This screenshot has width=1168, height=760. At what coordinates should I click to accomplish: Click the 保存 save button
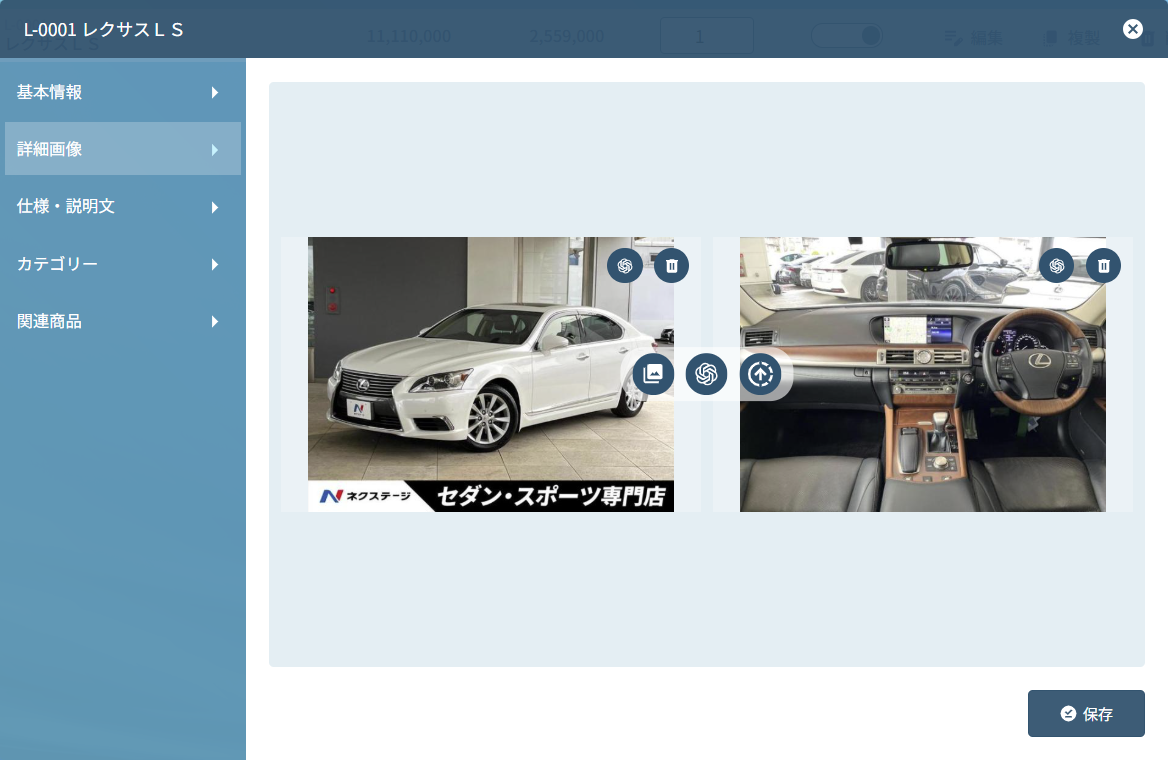[1086, 714]
